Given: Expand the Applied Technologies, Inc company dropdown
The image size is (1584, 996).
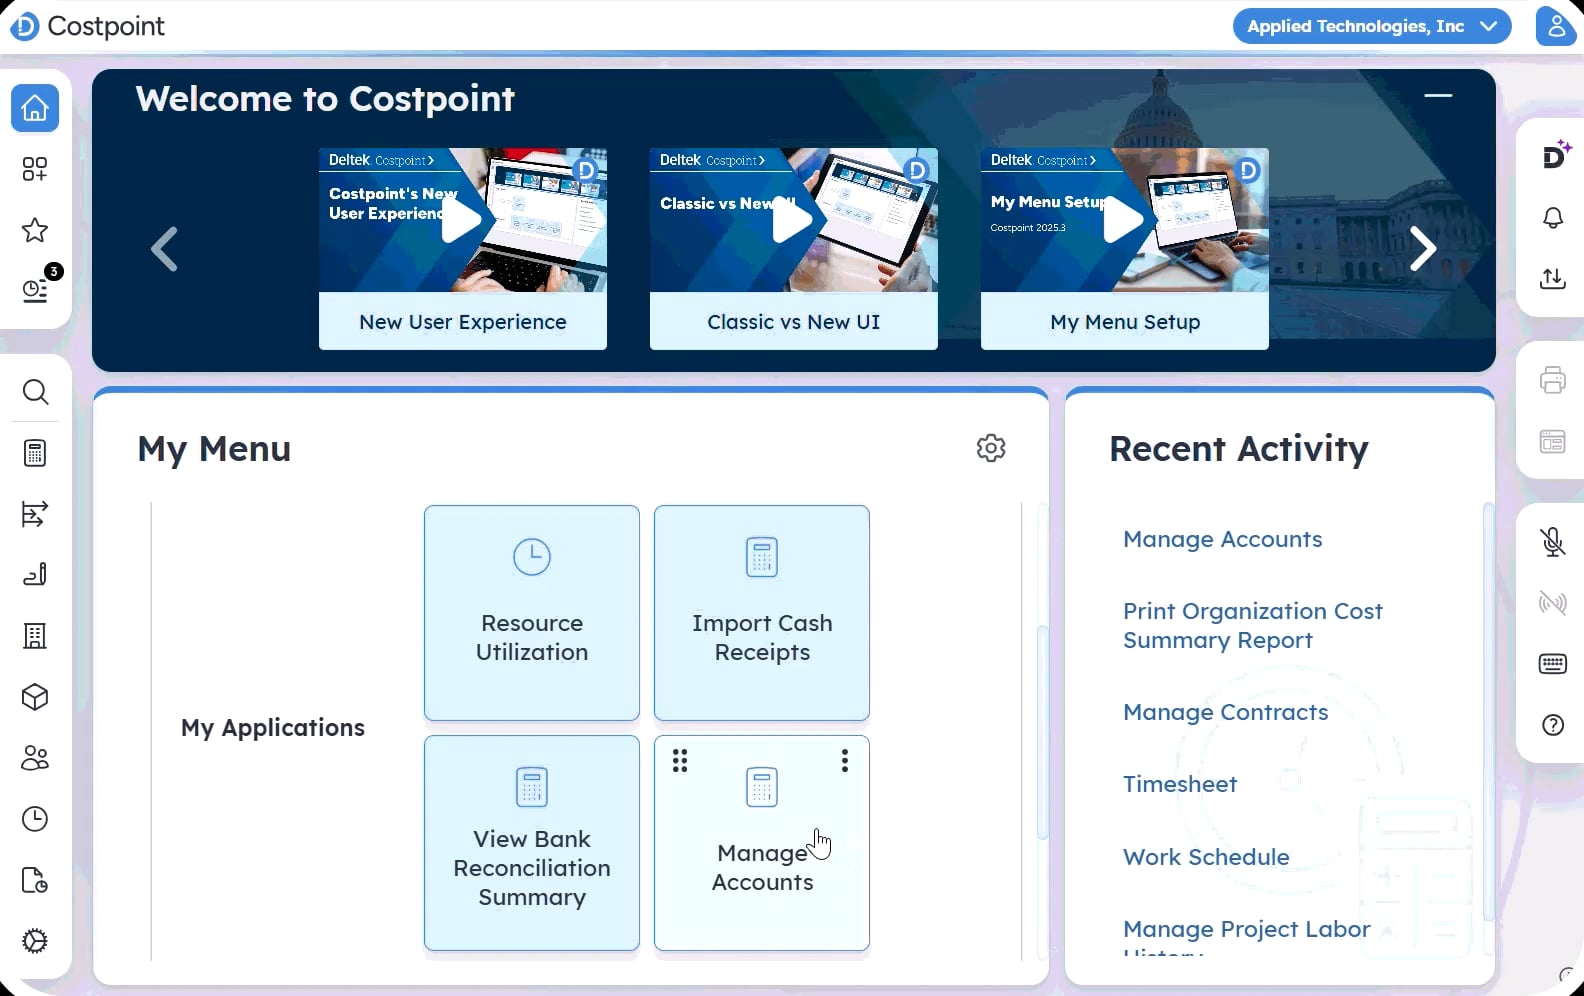Looking at the screenshot, I should pos(1372,26).
